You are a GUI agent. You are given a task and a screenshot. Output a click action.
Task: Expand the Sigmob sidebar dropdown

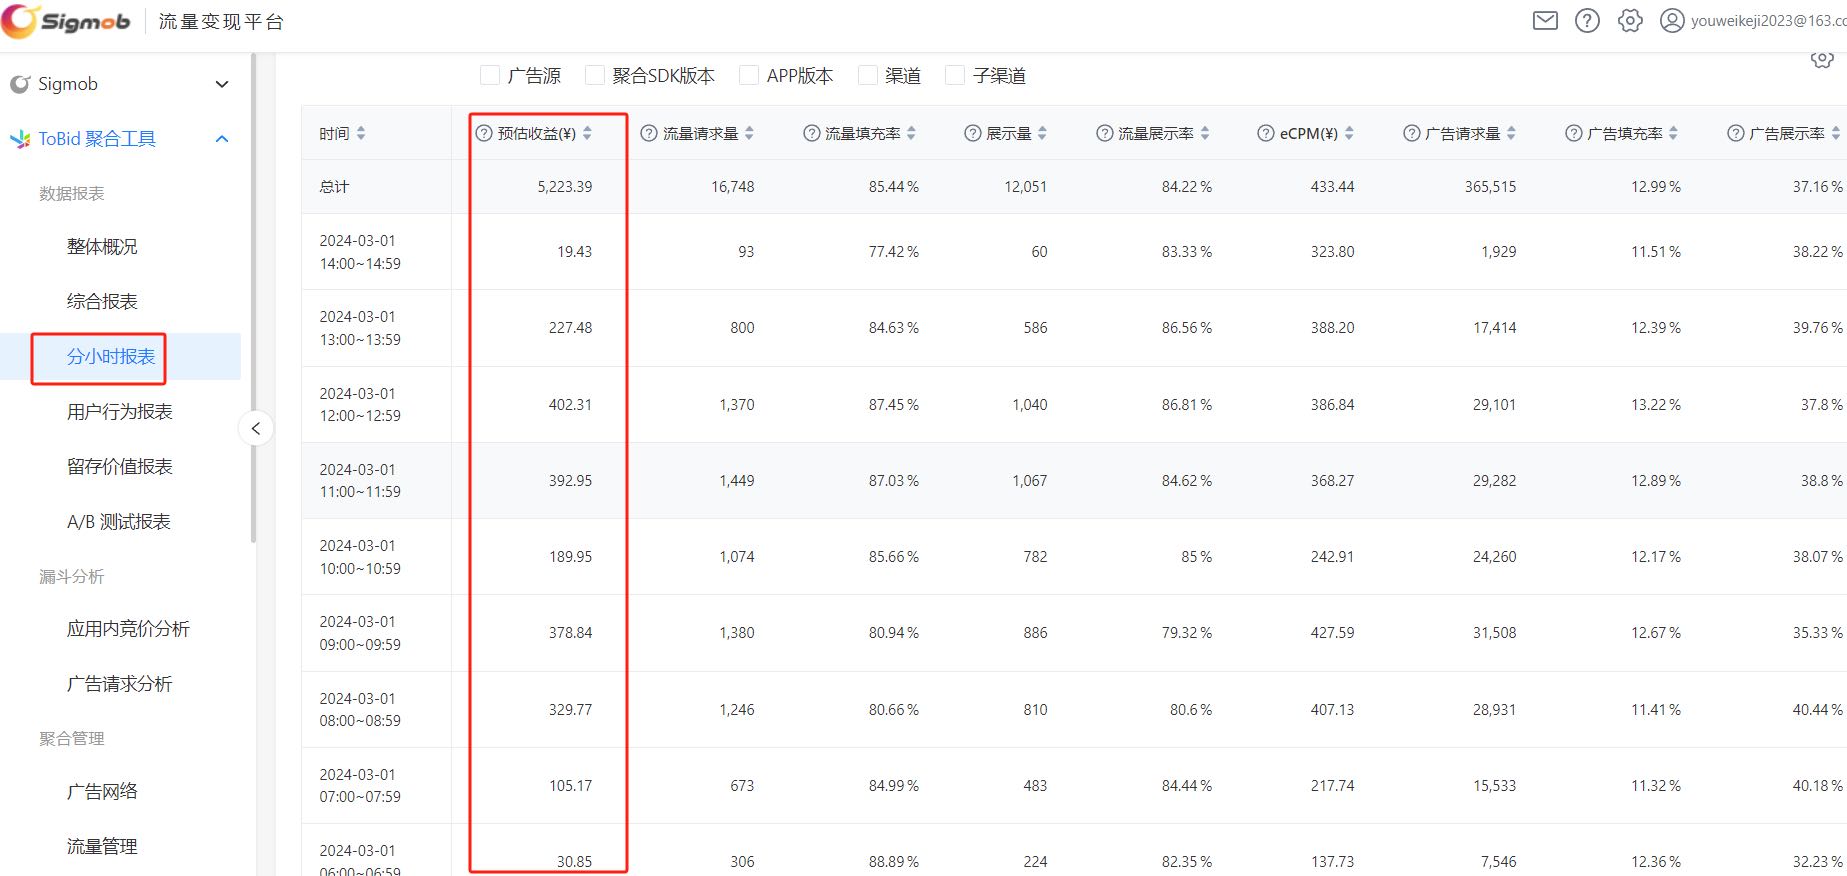(222, 84)
